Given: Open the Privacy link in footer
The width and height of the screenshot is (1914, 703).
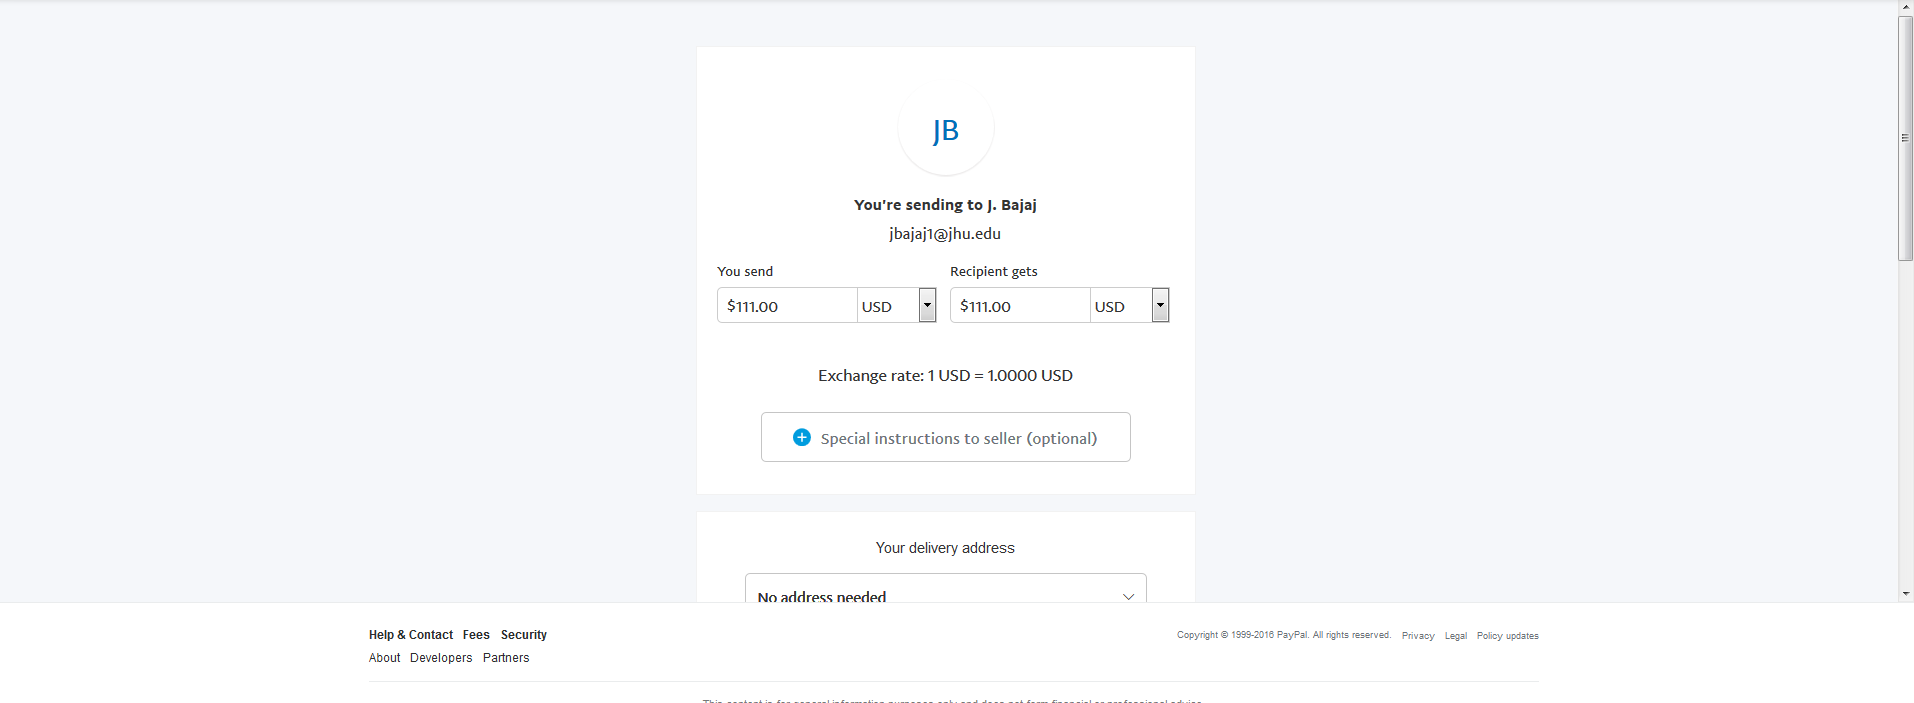Looking at the screenshot, I should coord(1418,636).
